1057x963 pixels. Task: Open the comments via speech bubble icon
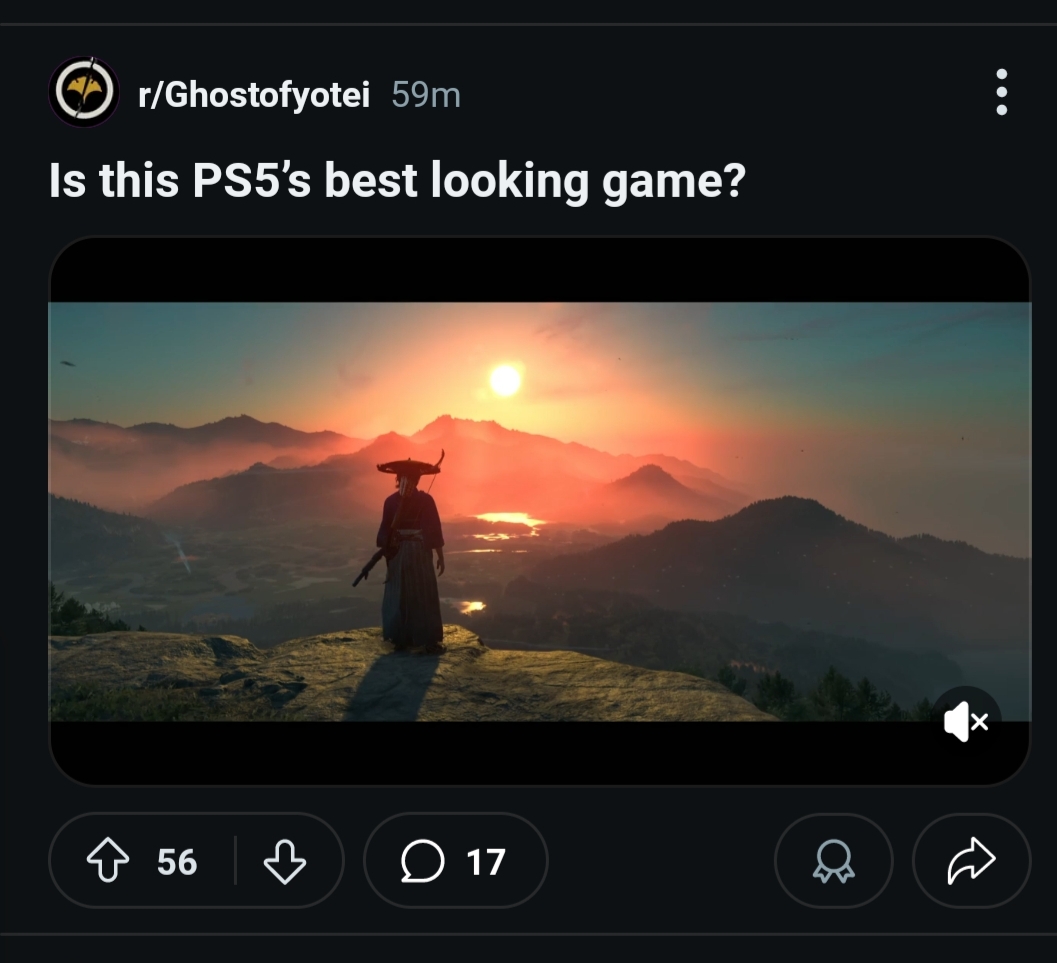coord(422,861)
